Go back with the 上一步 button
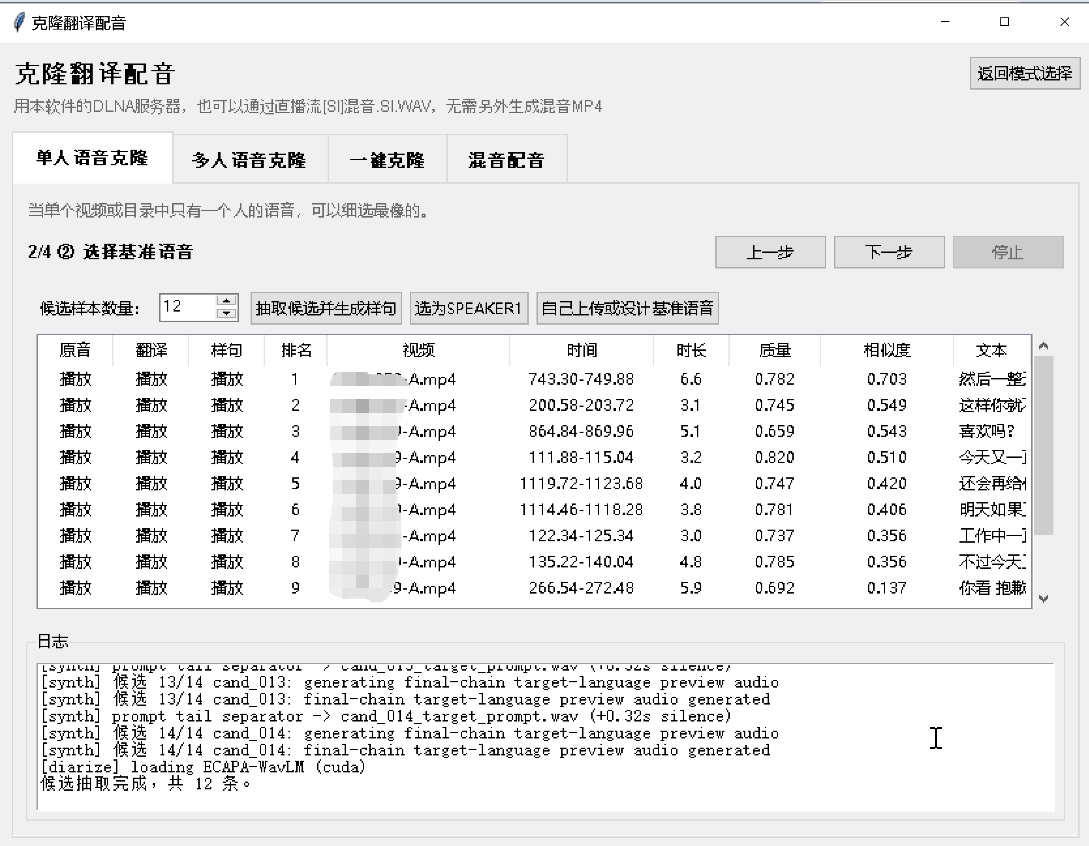Viewport: 1089px width, 846px height. point(770,252)
